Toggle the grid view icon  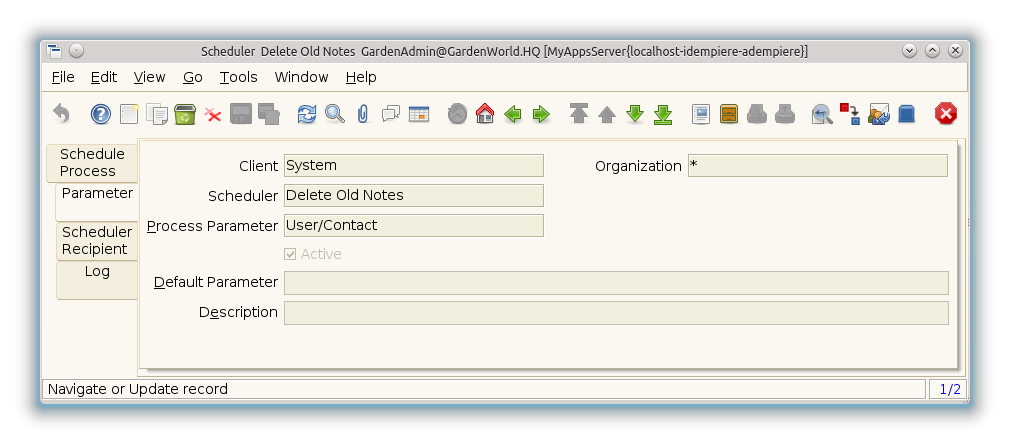[x=418, y=114]
